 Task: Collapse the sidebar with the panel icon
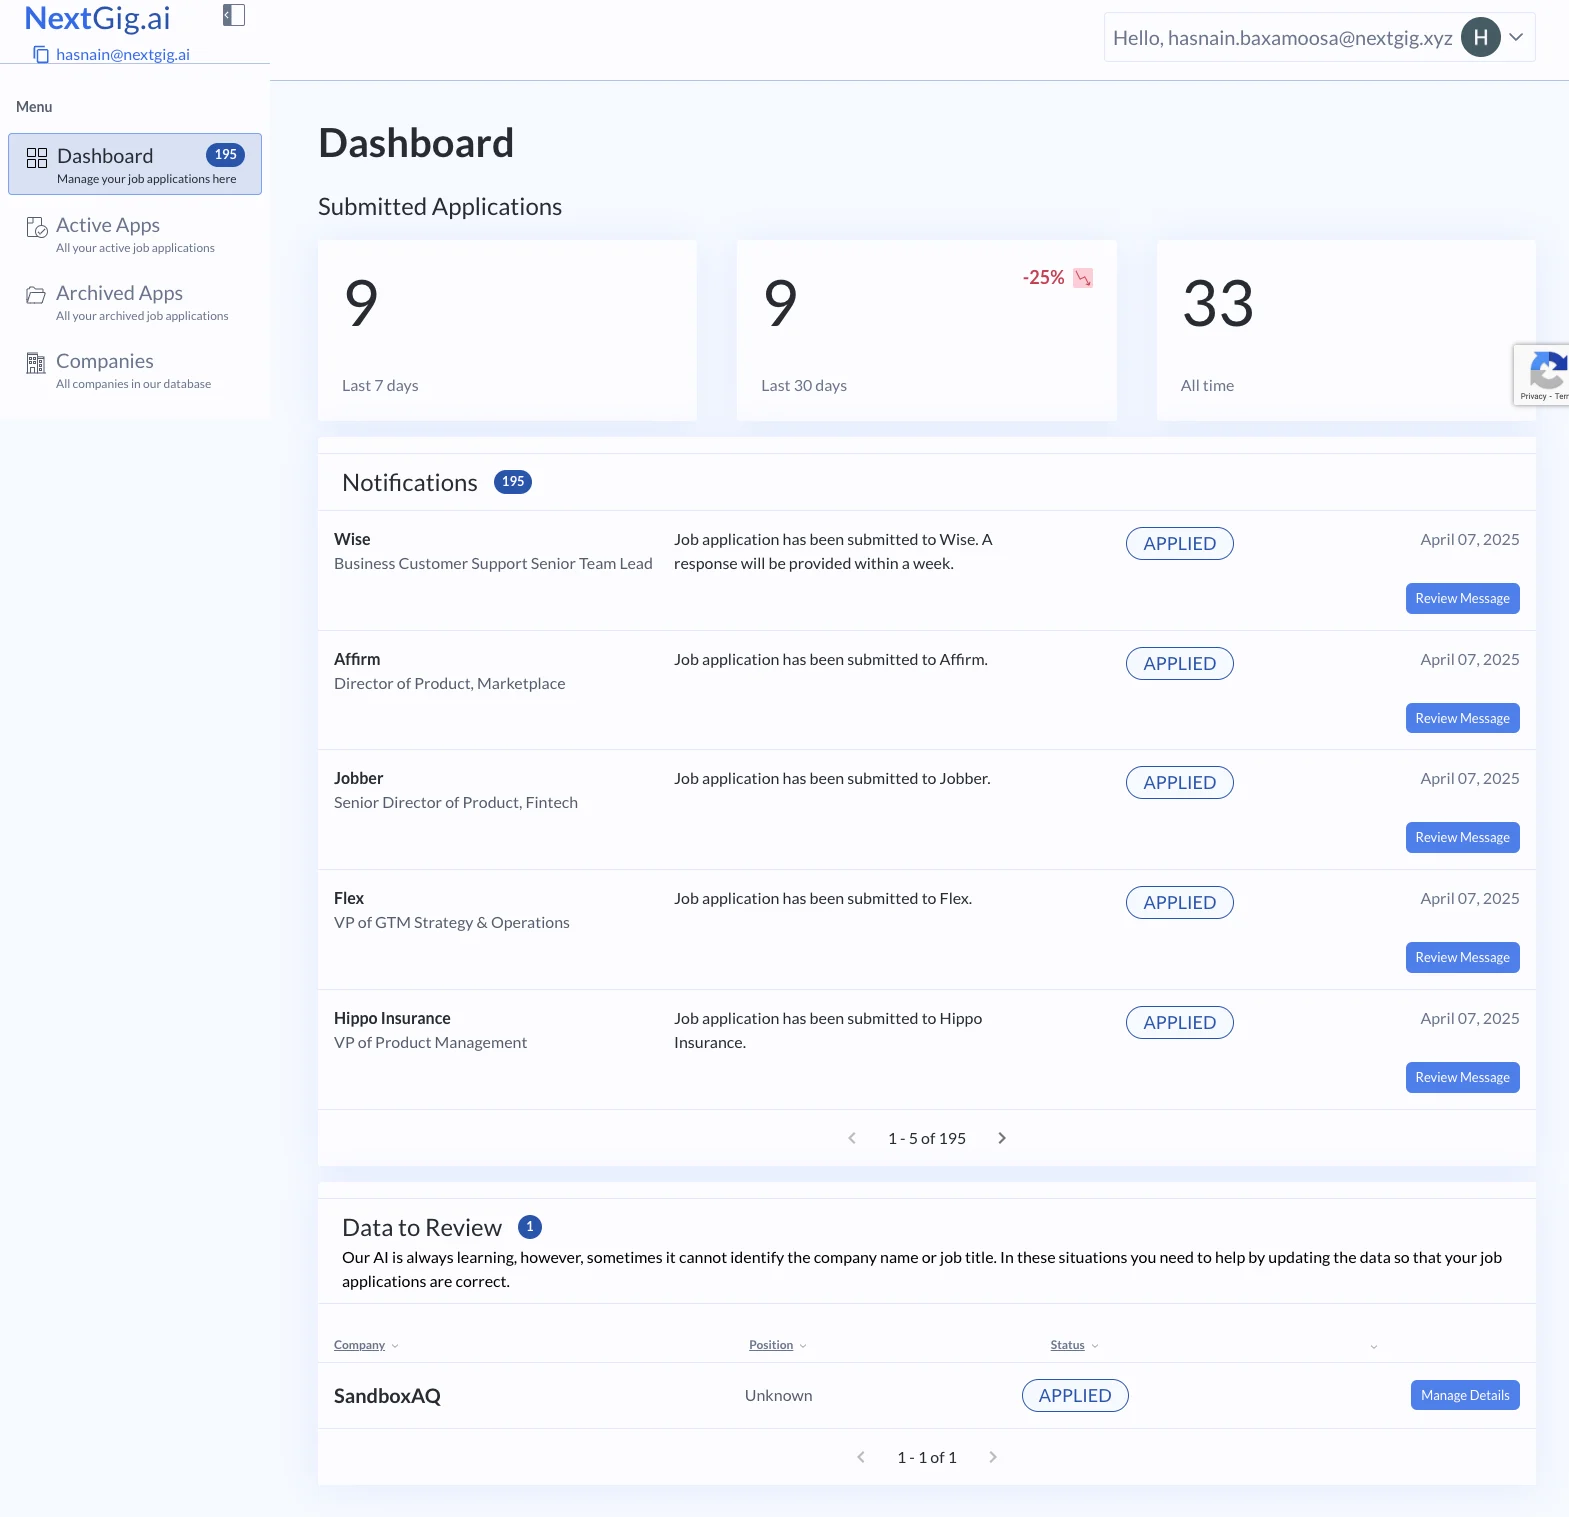(x=234, y=15)
